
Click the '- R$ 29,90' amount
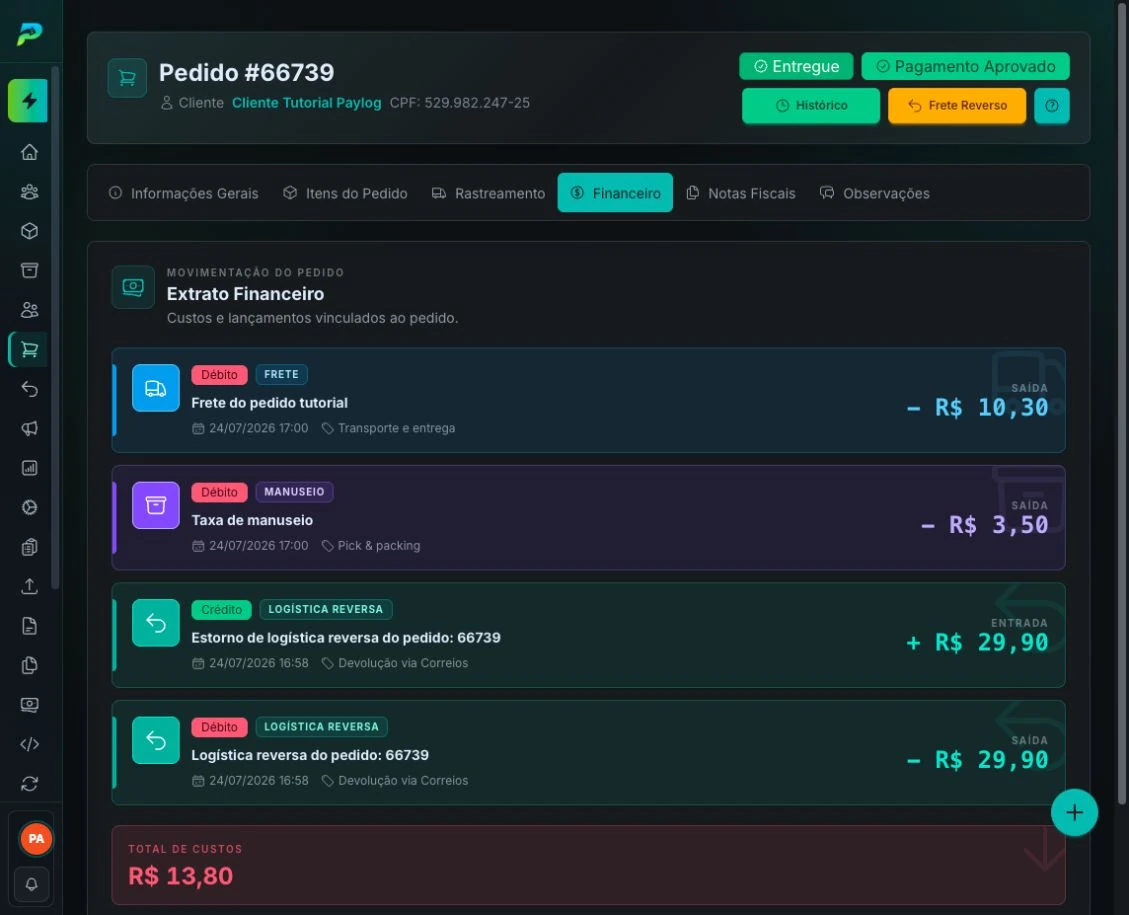coord(977,760)
